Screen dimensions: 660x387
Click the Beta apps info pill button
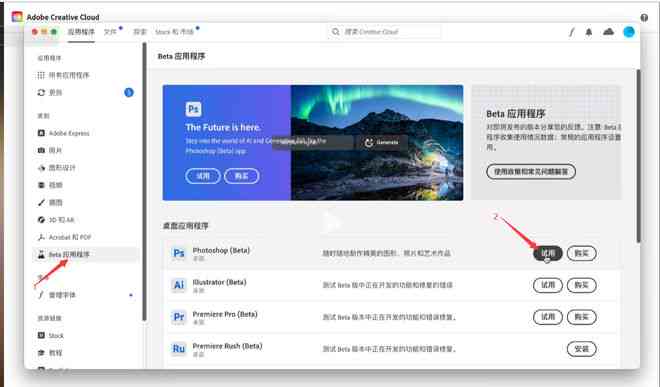coord(531,171)
